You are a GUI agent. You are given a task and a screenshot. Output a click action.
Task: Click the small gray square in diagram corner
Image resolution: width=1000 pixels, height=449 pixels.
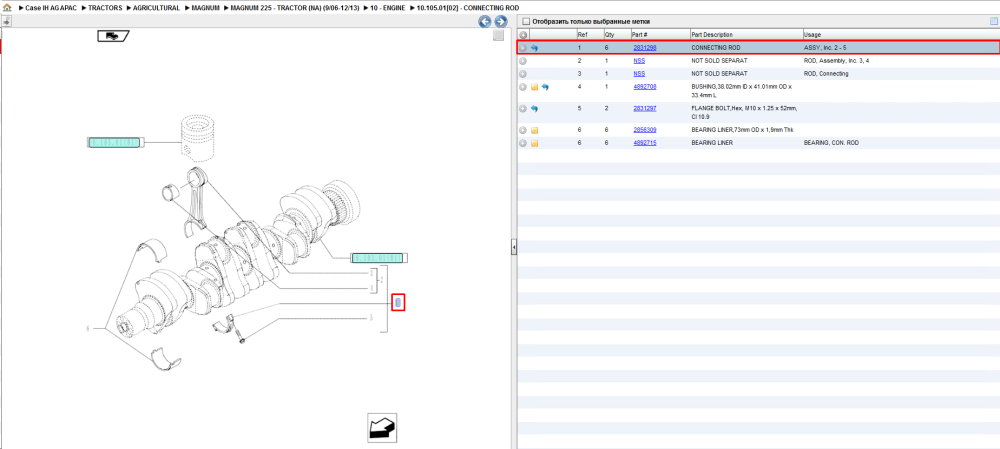[x=498, y=36]
